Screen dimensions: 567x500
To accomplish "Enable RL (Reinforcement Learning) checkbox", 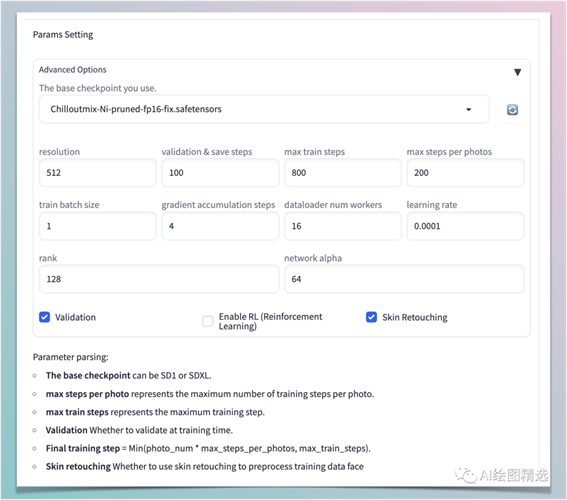I will 208,321.
